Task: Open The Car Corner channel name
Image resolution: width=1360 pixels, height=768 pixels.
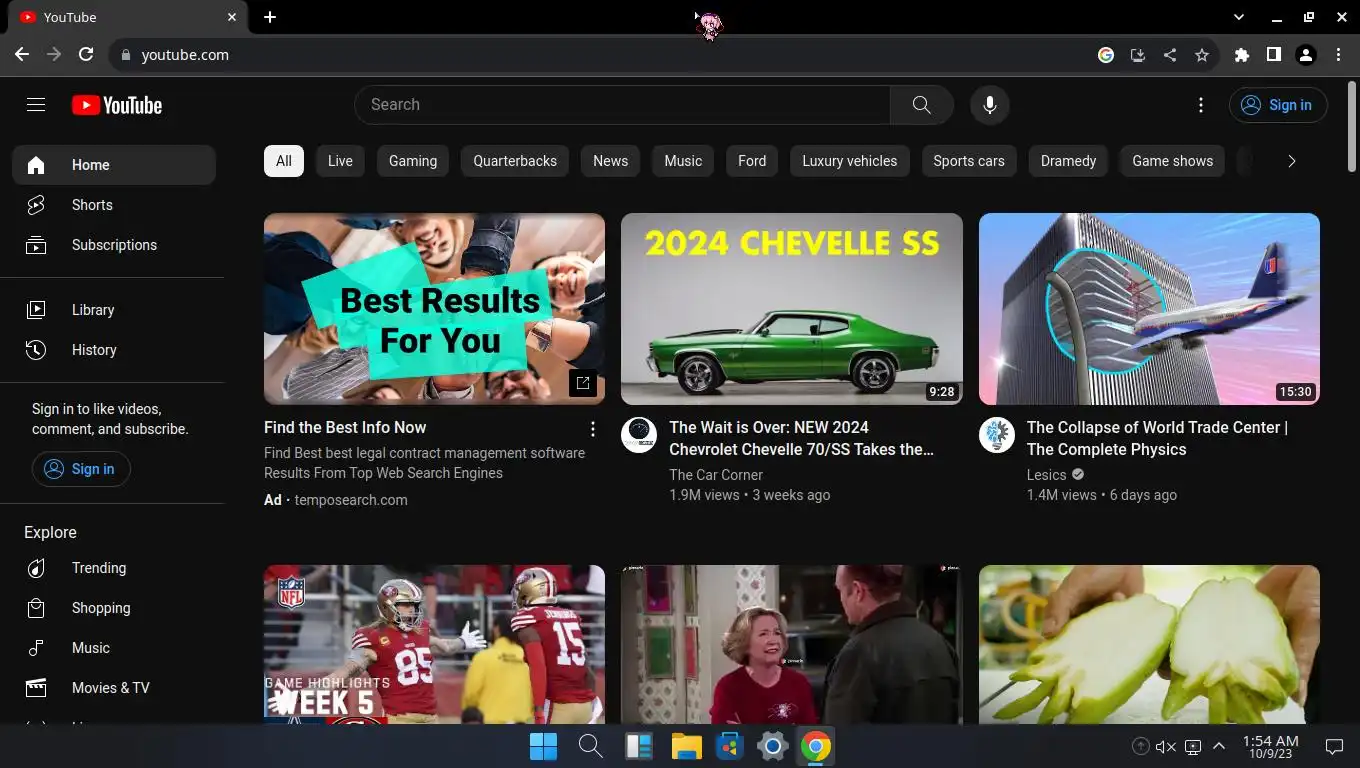Action: 716,475
